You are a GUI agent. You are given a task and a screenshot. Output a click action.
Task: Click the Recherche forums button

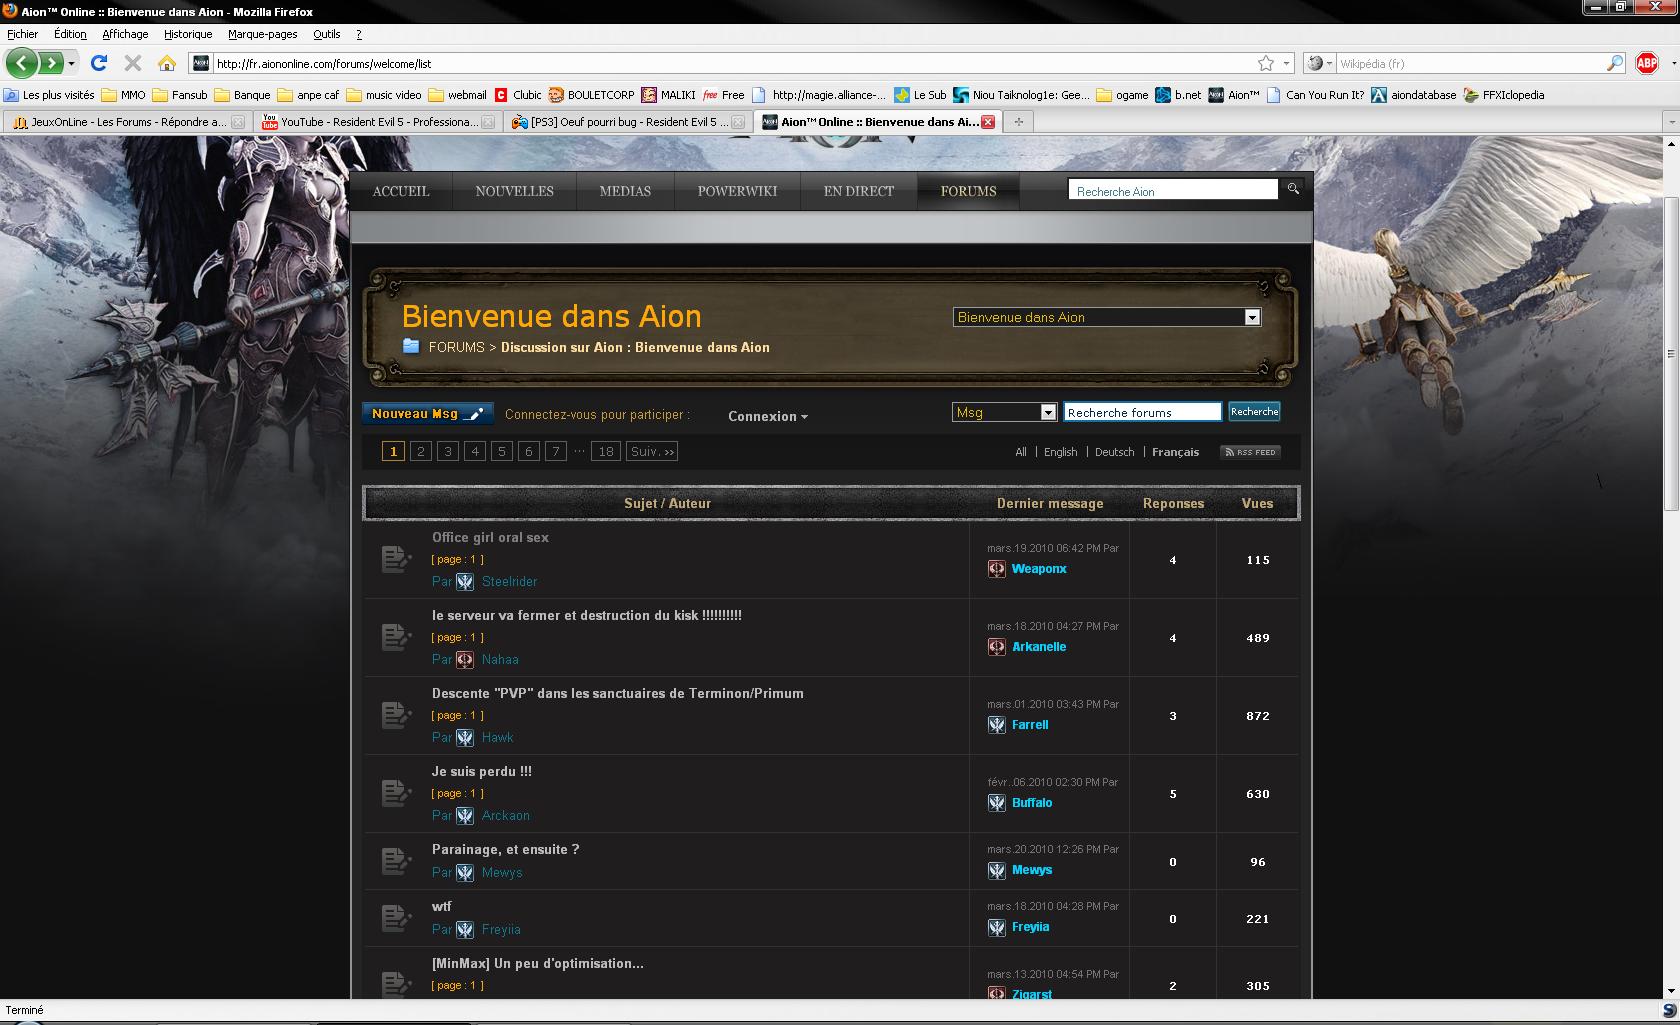(1254, 411)
